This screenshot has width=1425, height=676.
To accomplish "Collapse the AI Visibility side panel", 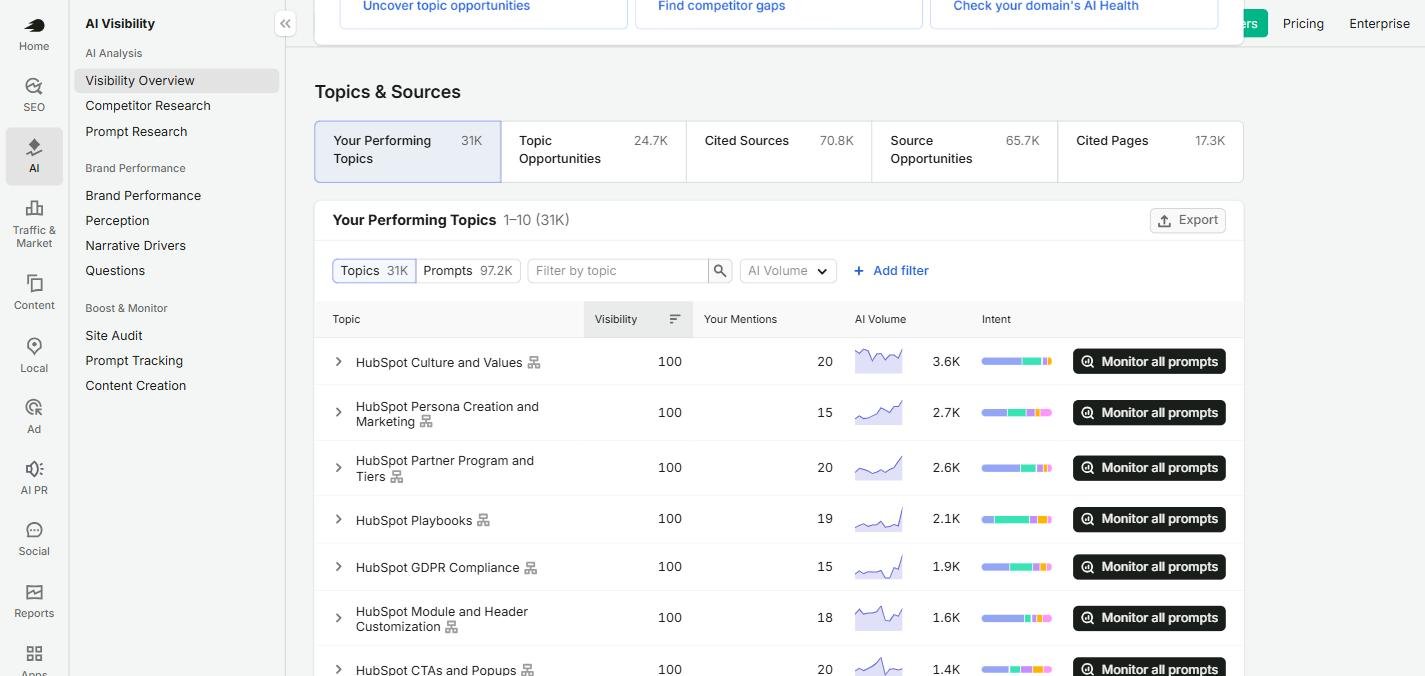I will pos(285,23).
